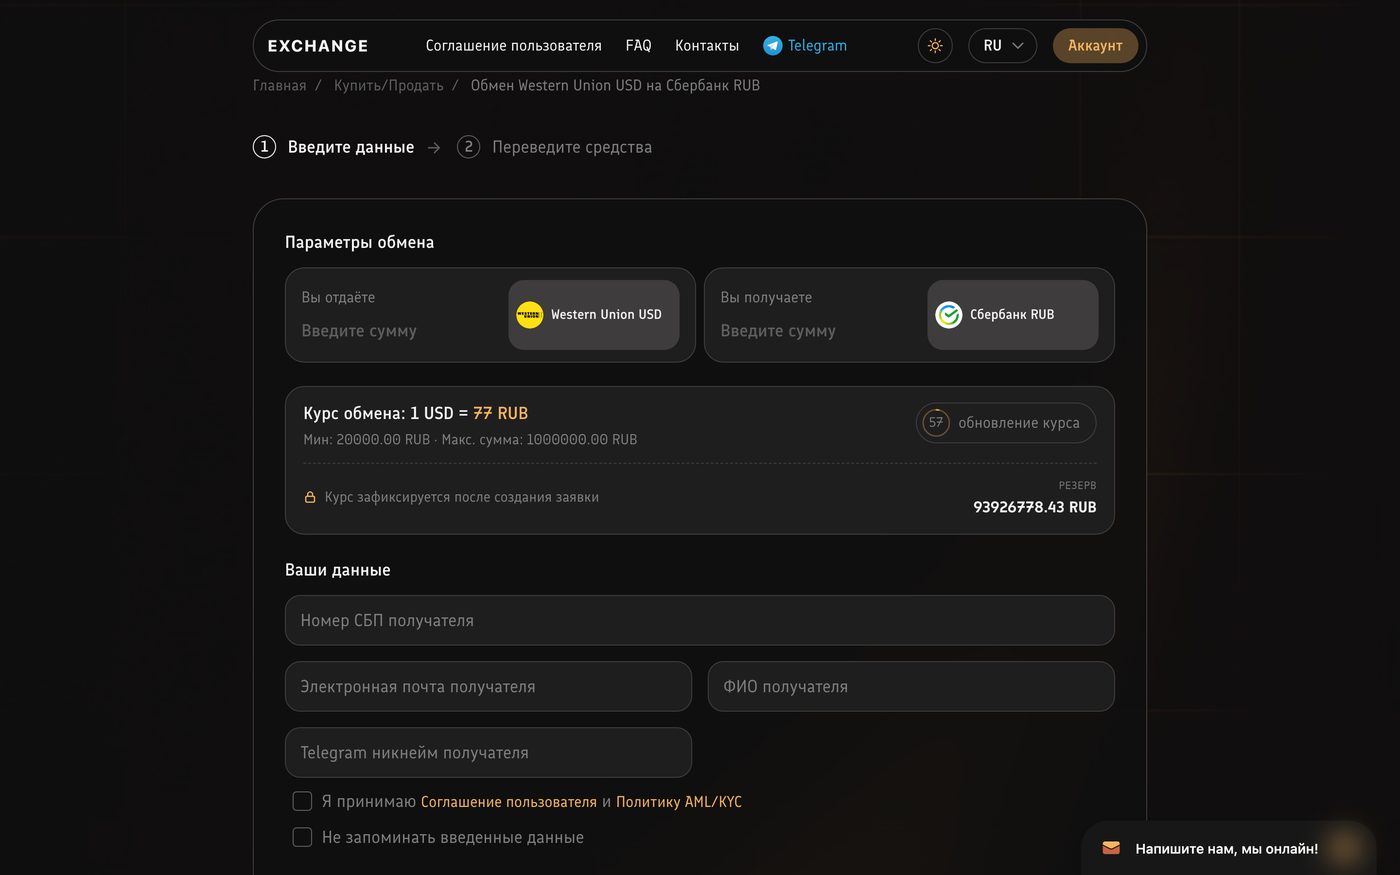This screenshot has height=875, width=1400.
Task: Open the Сбербанк RUB currency selector
Action: click(x=1013, y=315)
